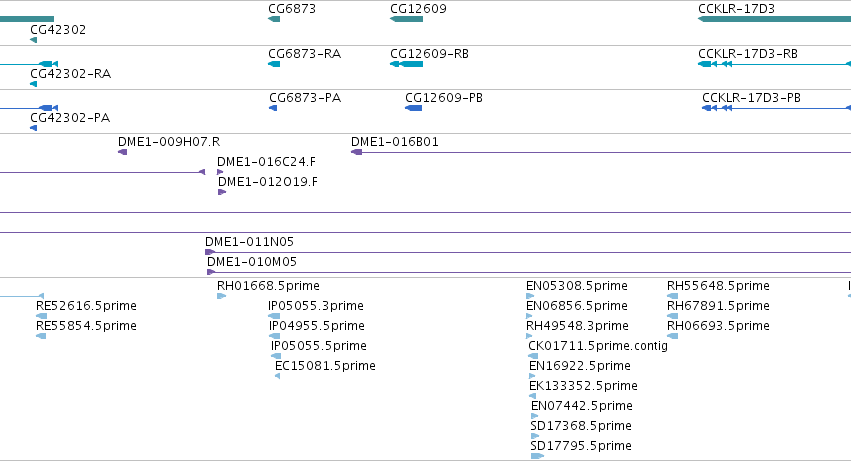Click the CK01711.5prime.contig label
The height and width of the screenshot is (461, 851).
tap(598, 346)
